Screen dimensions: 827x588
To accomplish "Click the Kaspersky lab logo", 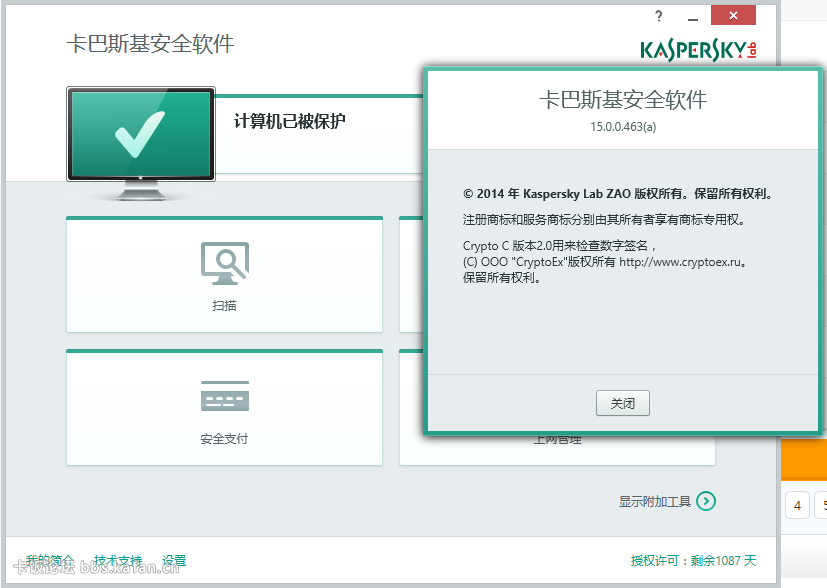I will point(699,51).
